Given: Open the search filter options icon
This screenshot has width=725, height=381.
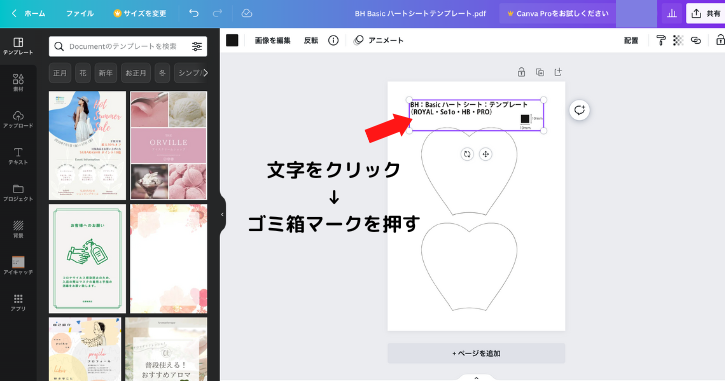Looking at the screenshot, I should (x=197, y=46).
